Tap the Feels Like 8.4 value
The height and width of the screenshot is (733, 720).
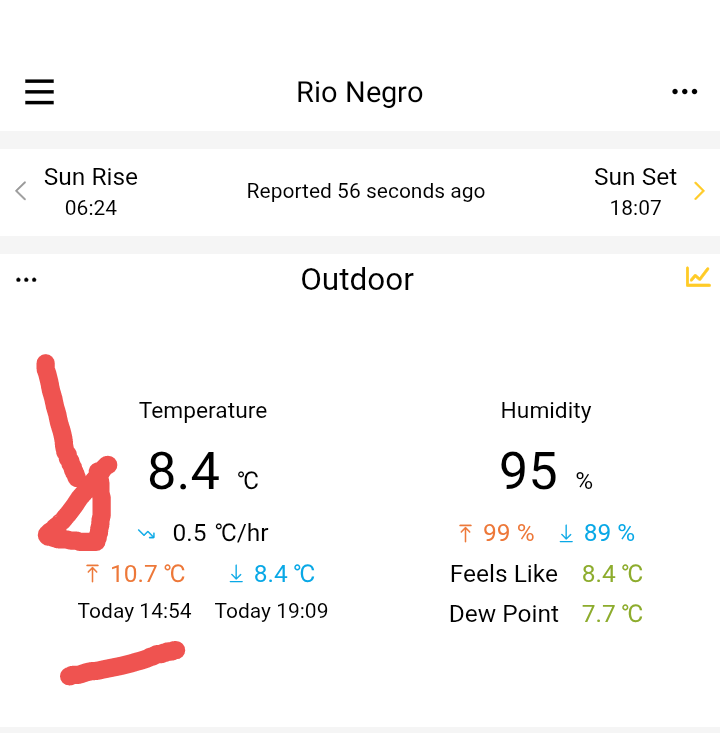pos(612,574)
